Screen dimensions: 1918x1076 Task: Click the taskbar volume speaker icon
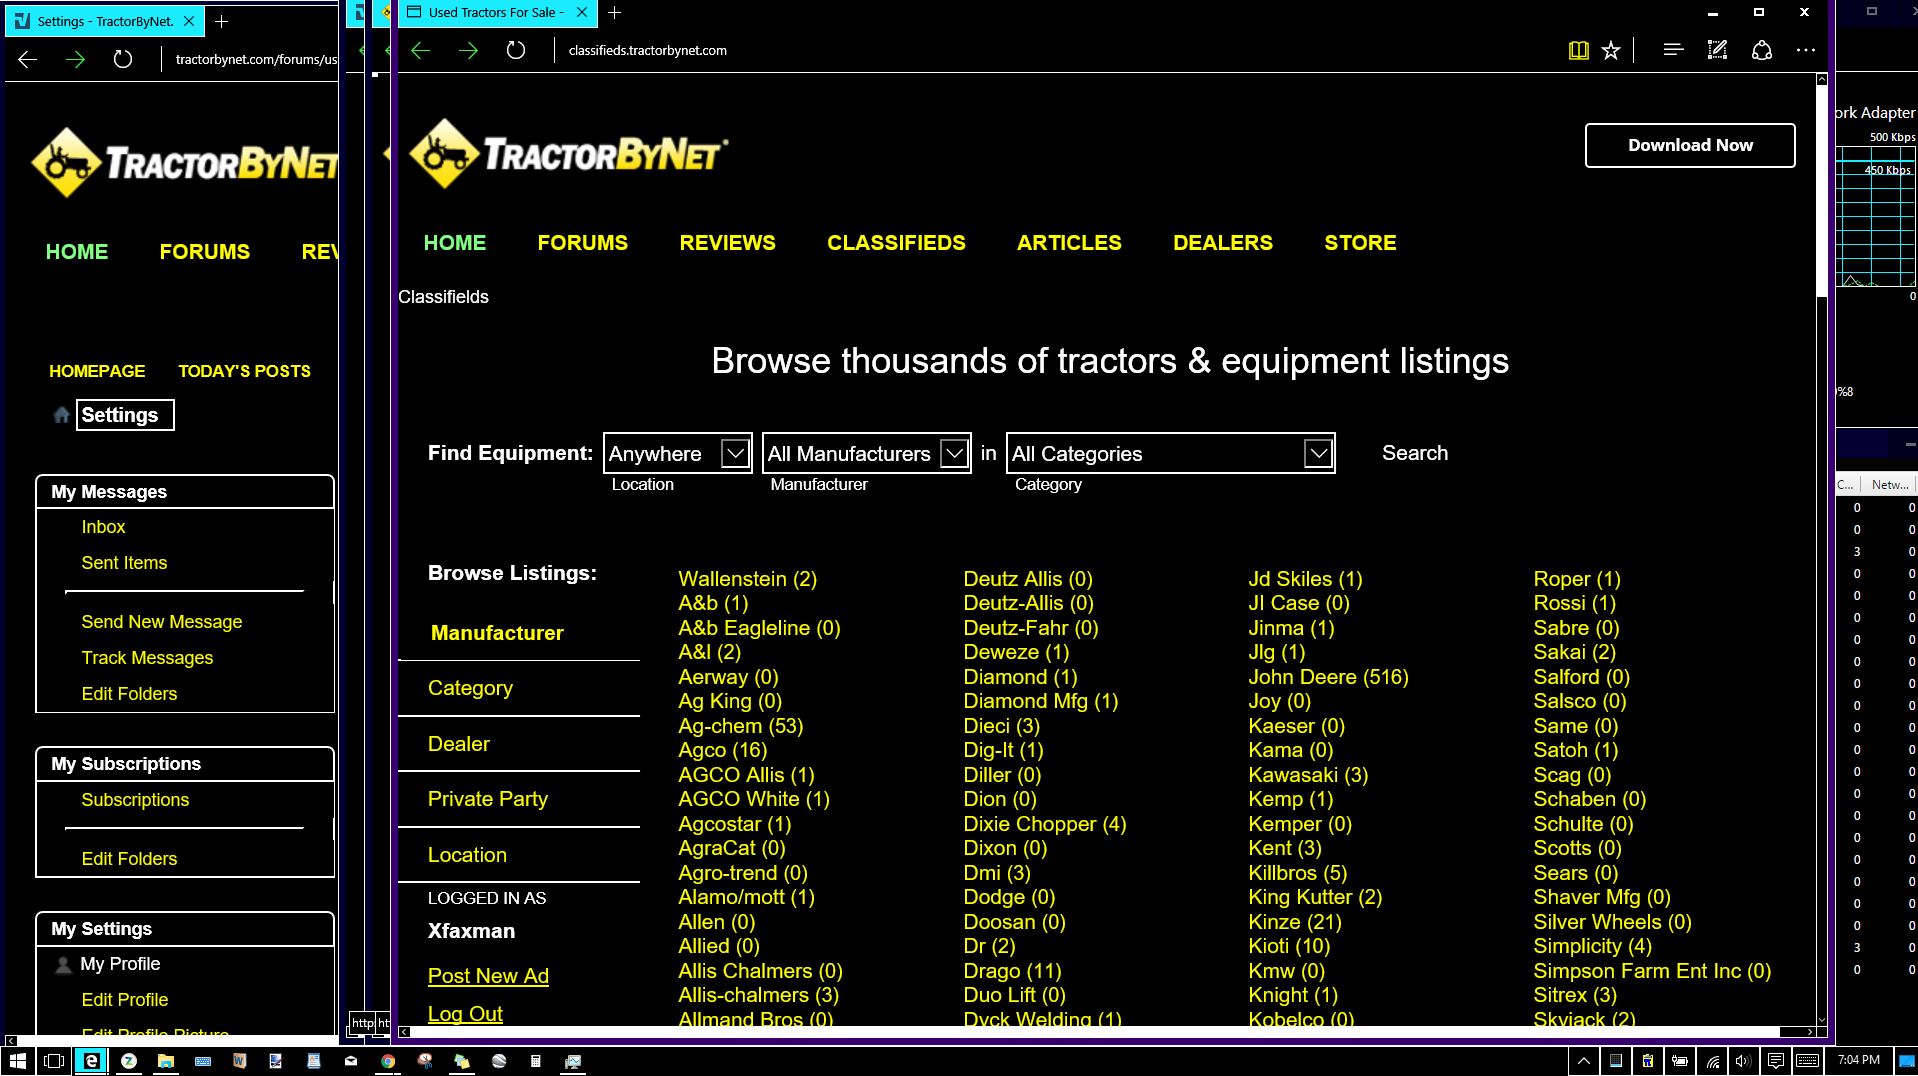pos(1743,1061)
